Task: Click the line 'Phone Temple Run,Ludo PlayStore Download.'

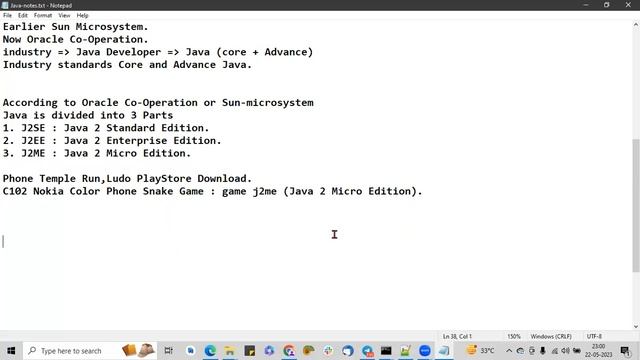Action: click(x=127, y=179)
